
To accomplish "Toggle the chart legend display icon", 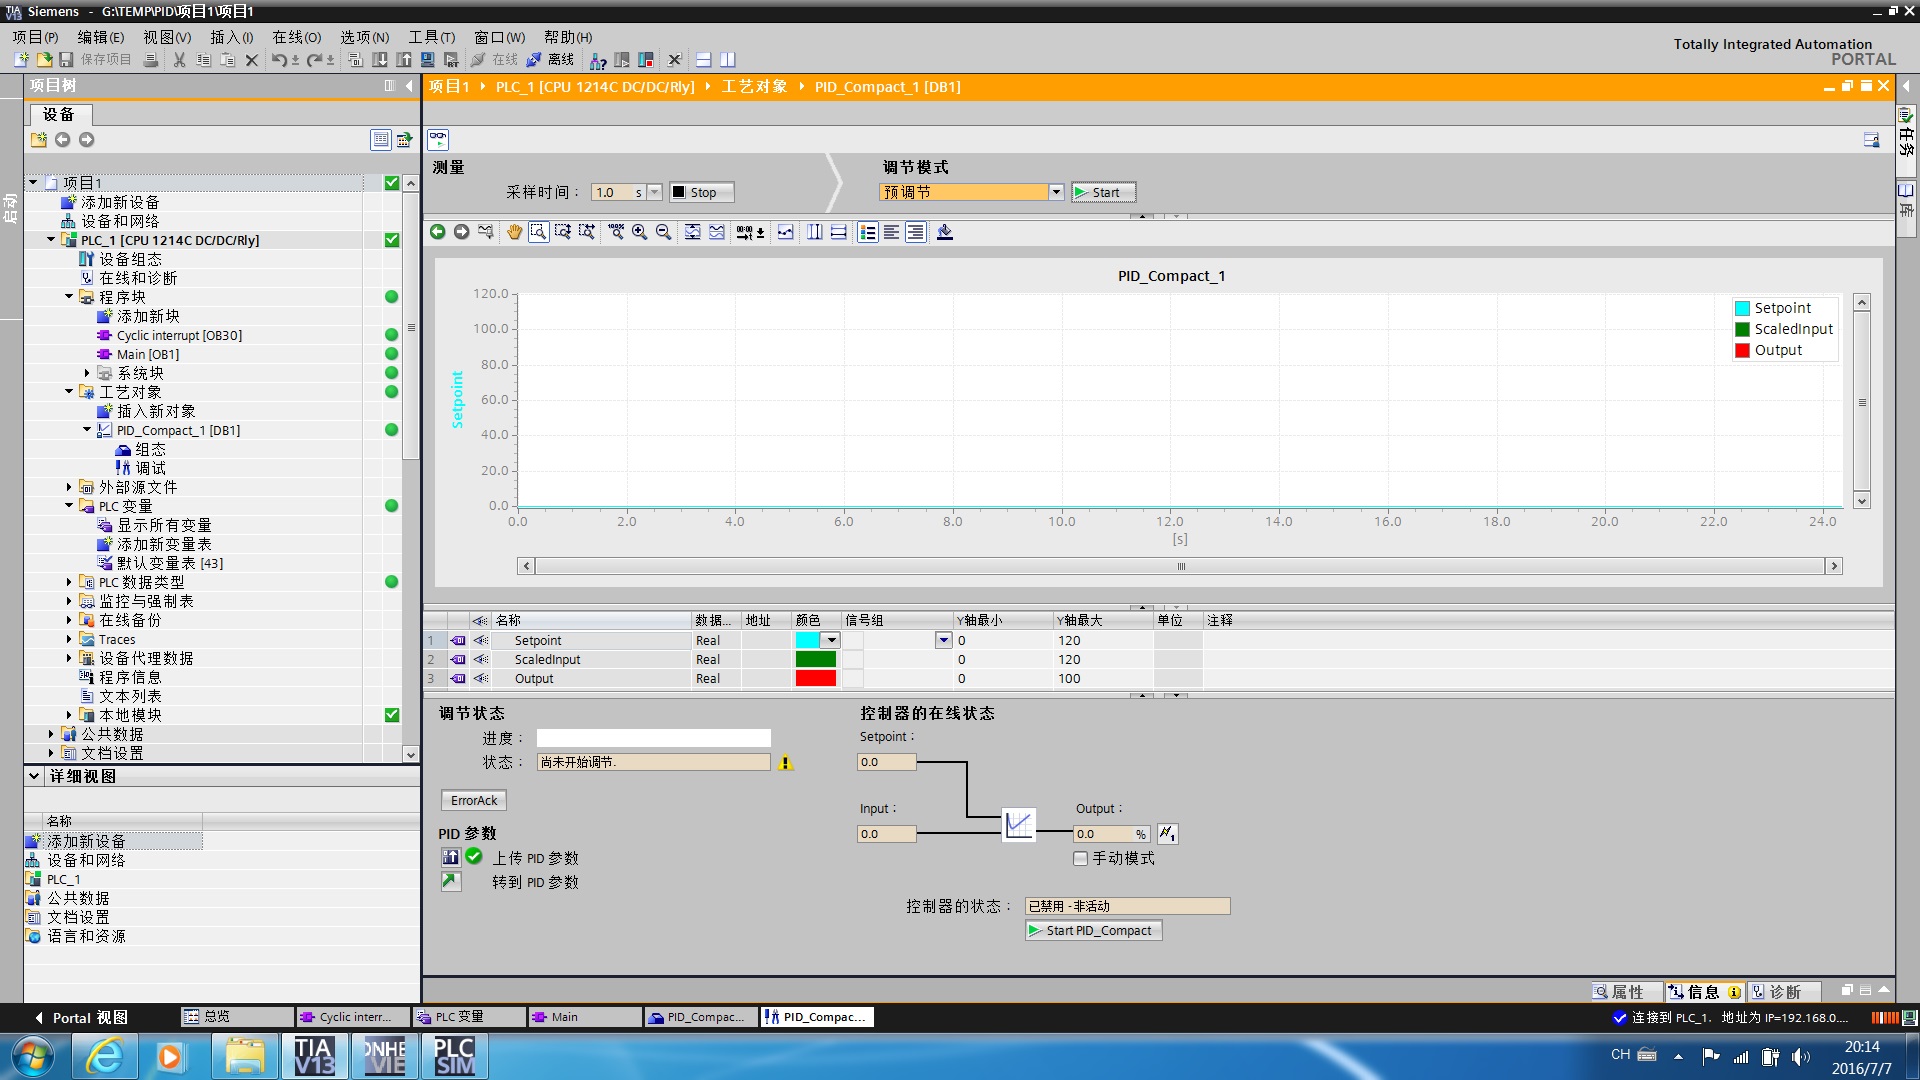I will pyautogui.click(x=867, y=232).
